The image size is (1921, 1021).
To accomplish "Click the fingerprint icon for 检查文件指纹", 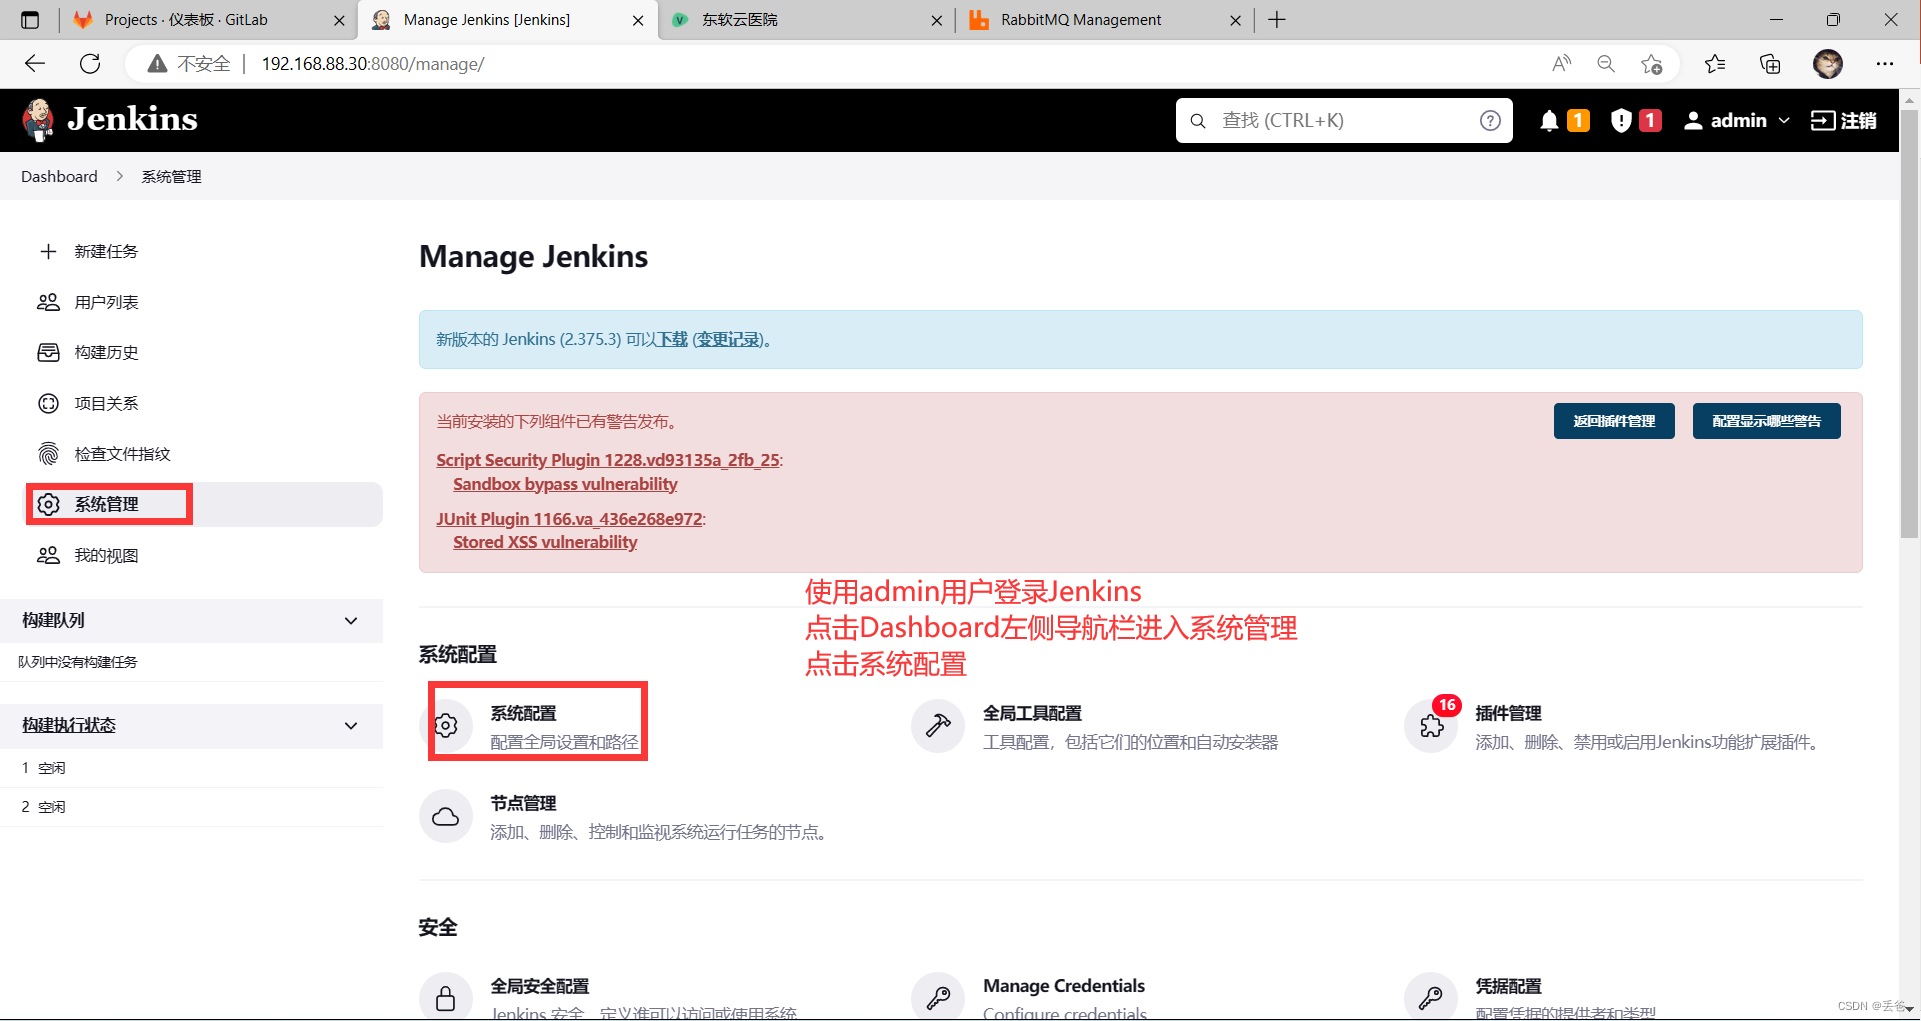I will point(48,454).
